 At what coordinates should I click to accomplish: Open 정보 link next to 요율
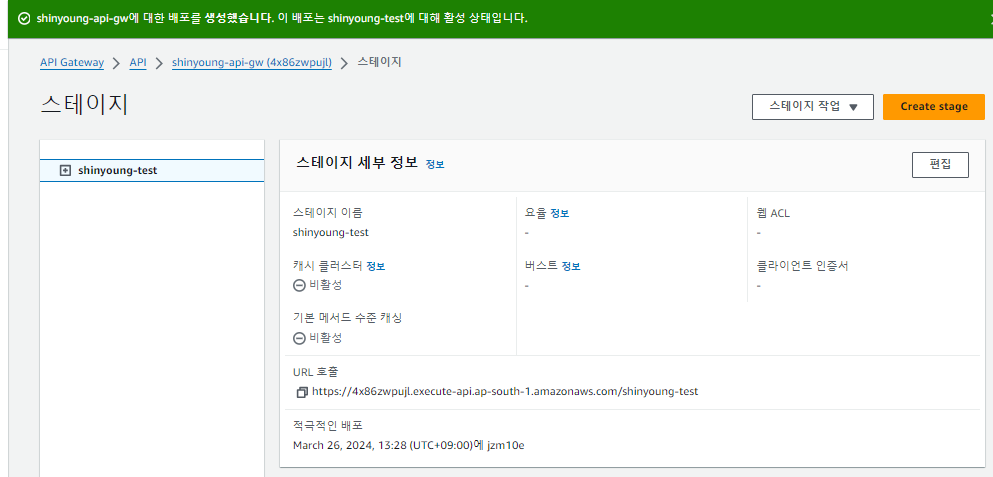click(x=560, y=213)
